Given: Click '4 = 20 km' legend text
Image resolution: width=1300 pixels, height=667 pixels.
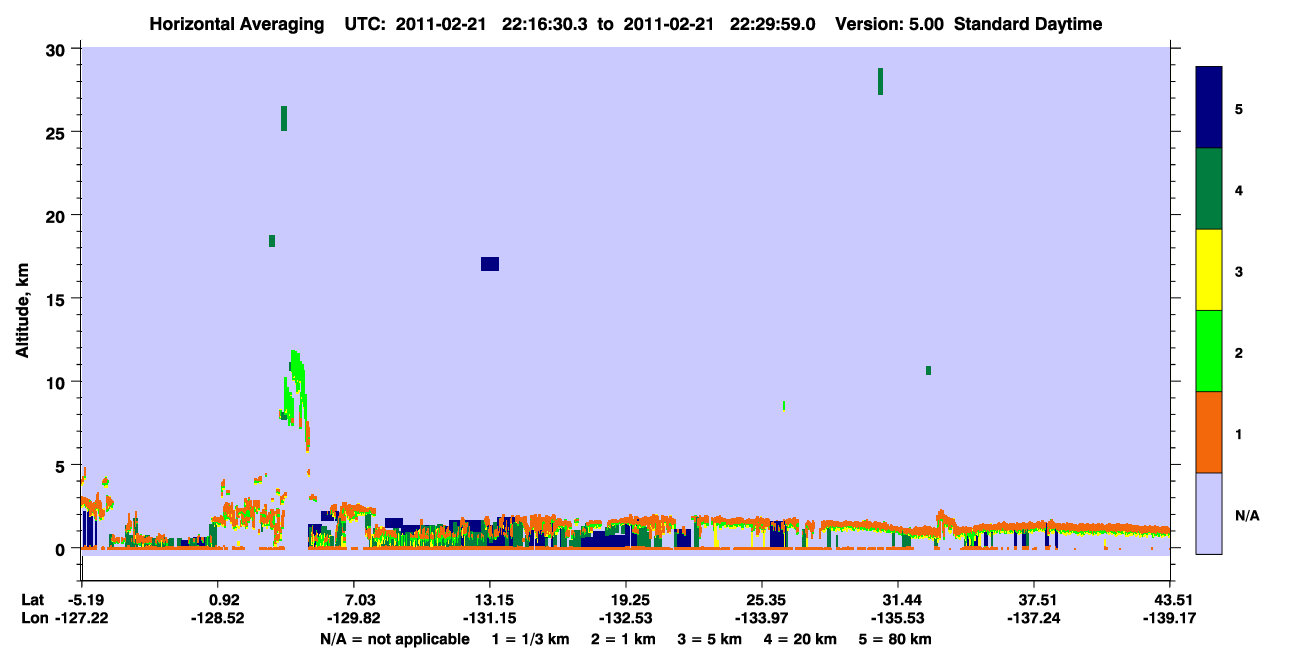Looking at the screenshot, I should 801,639.
